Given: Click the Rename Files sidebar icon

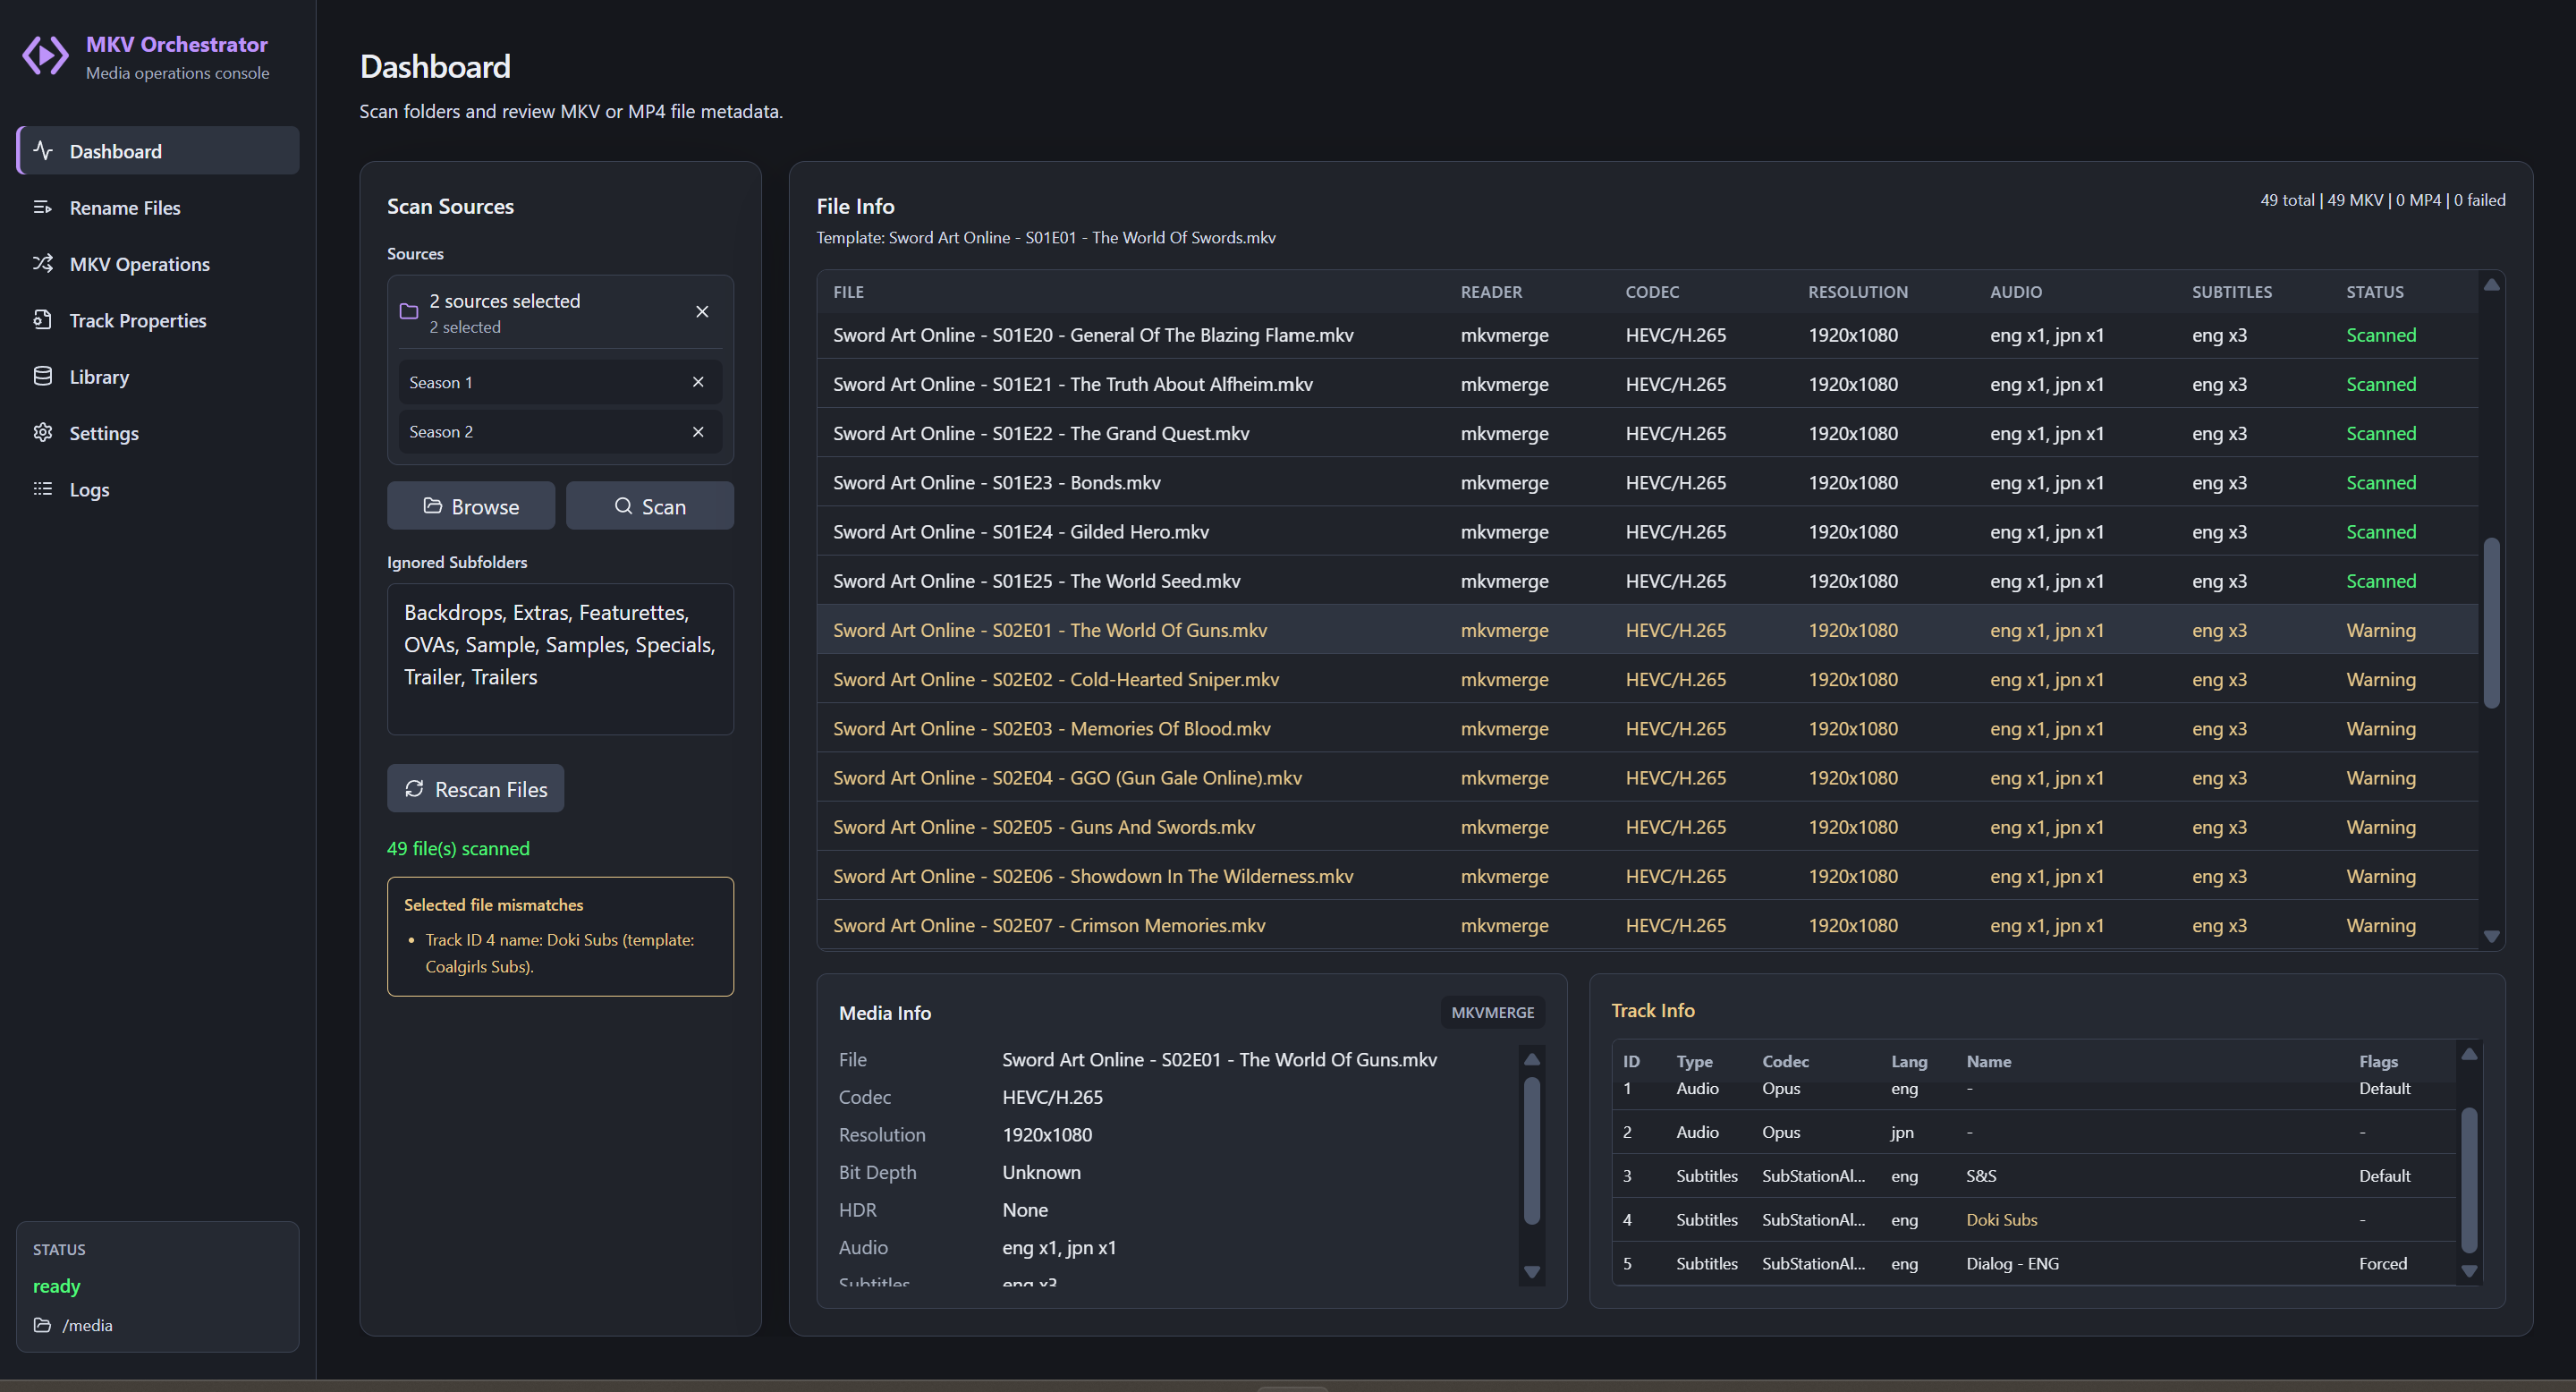Looking at the screenshot, I should [x=43, y=207].
